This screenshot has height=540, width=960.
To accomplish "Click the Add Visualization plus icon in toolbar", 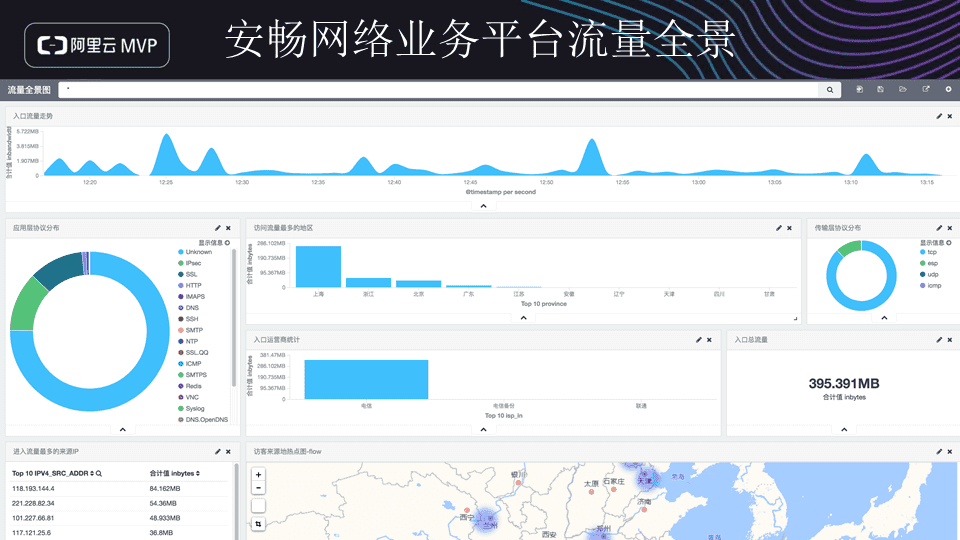I will (x=948, y=89).
